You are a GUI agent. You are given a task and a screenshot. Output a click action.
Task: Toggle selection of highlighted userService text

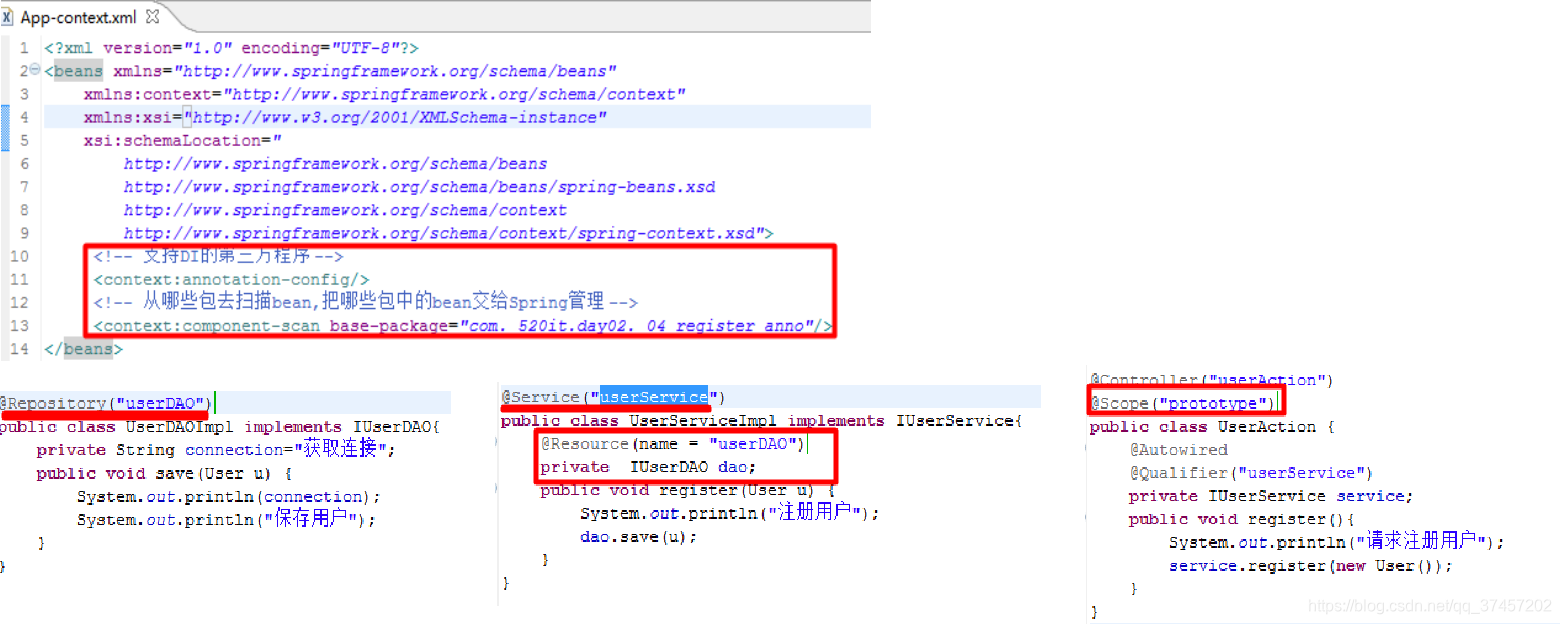click(x=655, y=397)
